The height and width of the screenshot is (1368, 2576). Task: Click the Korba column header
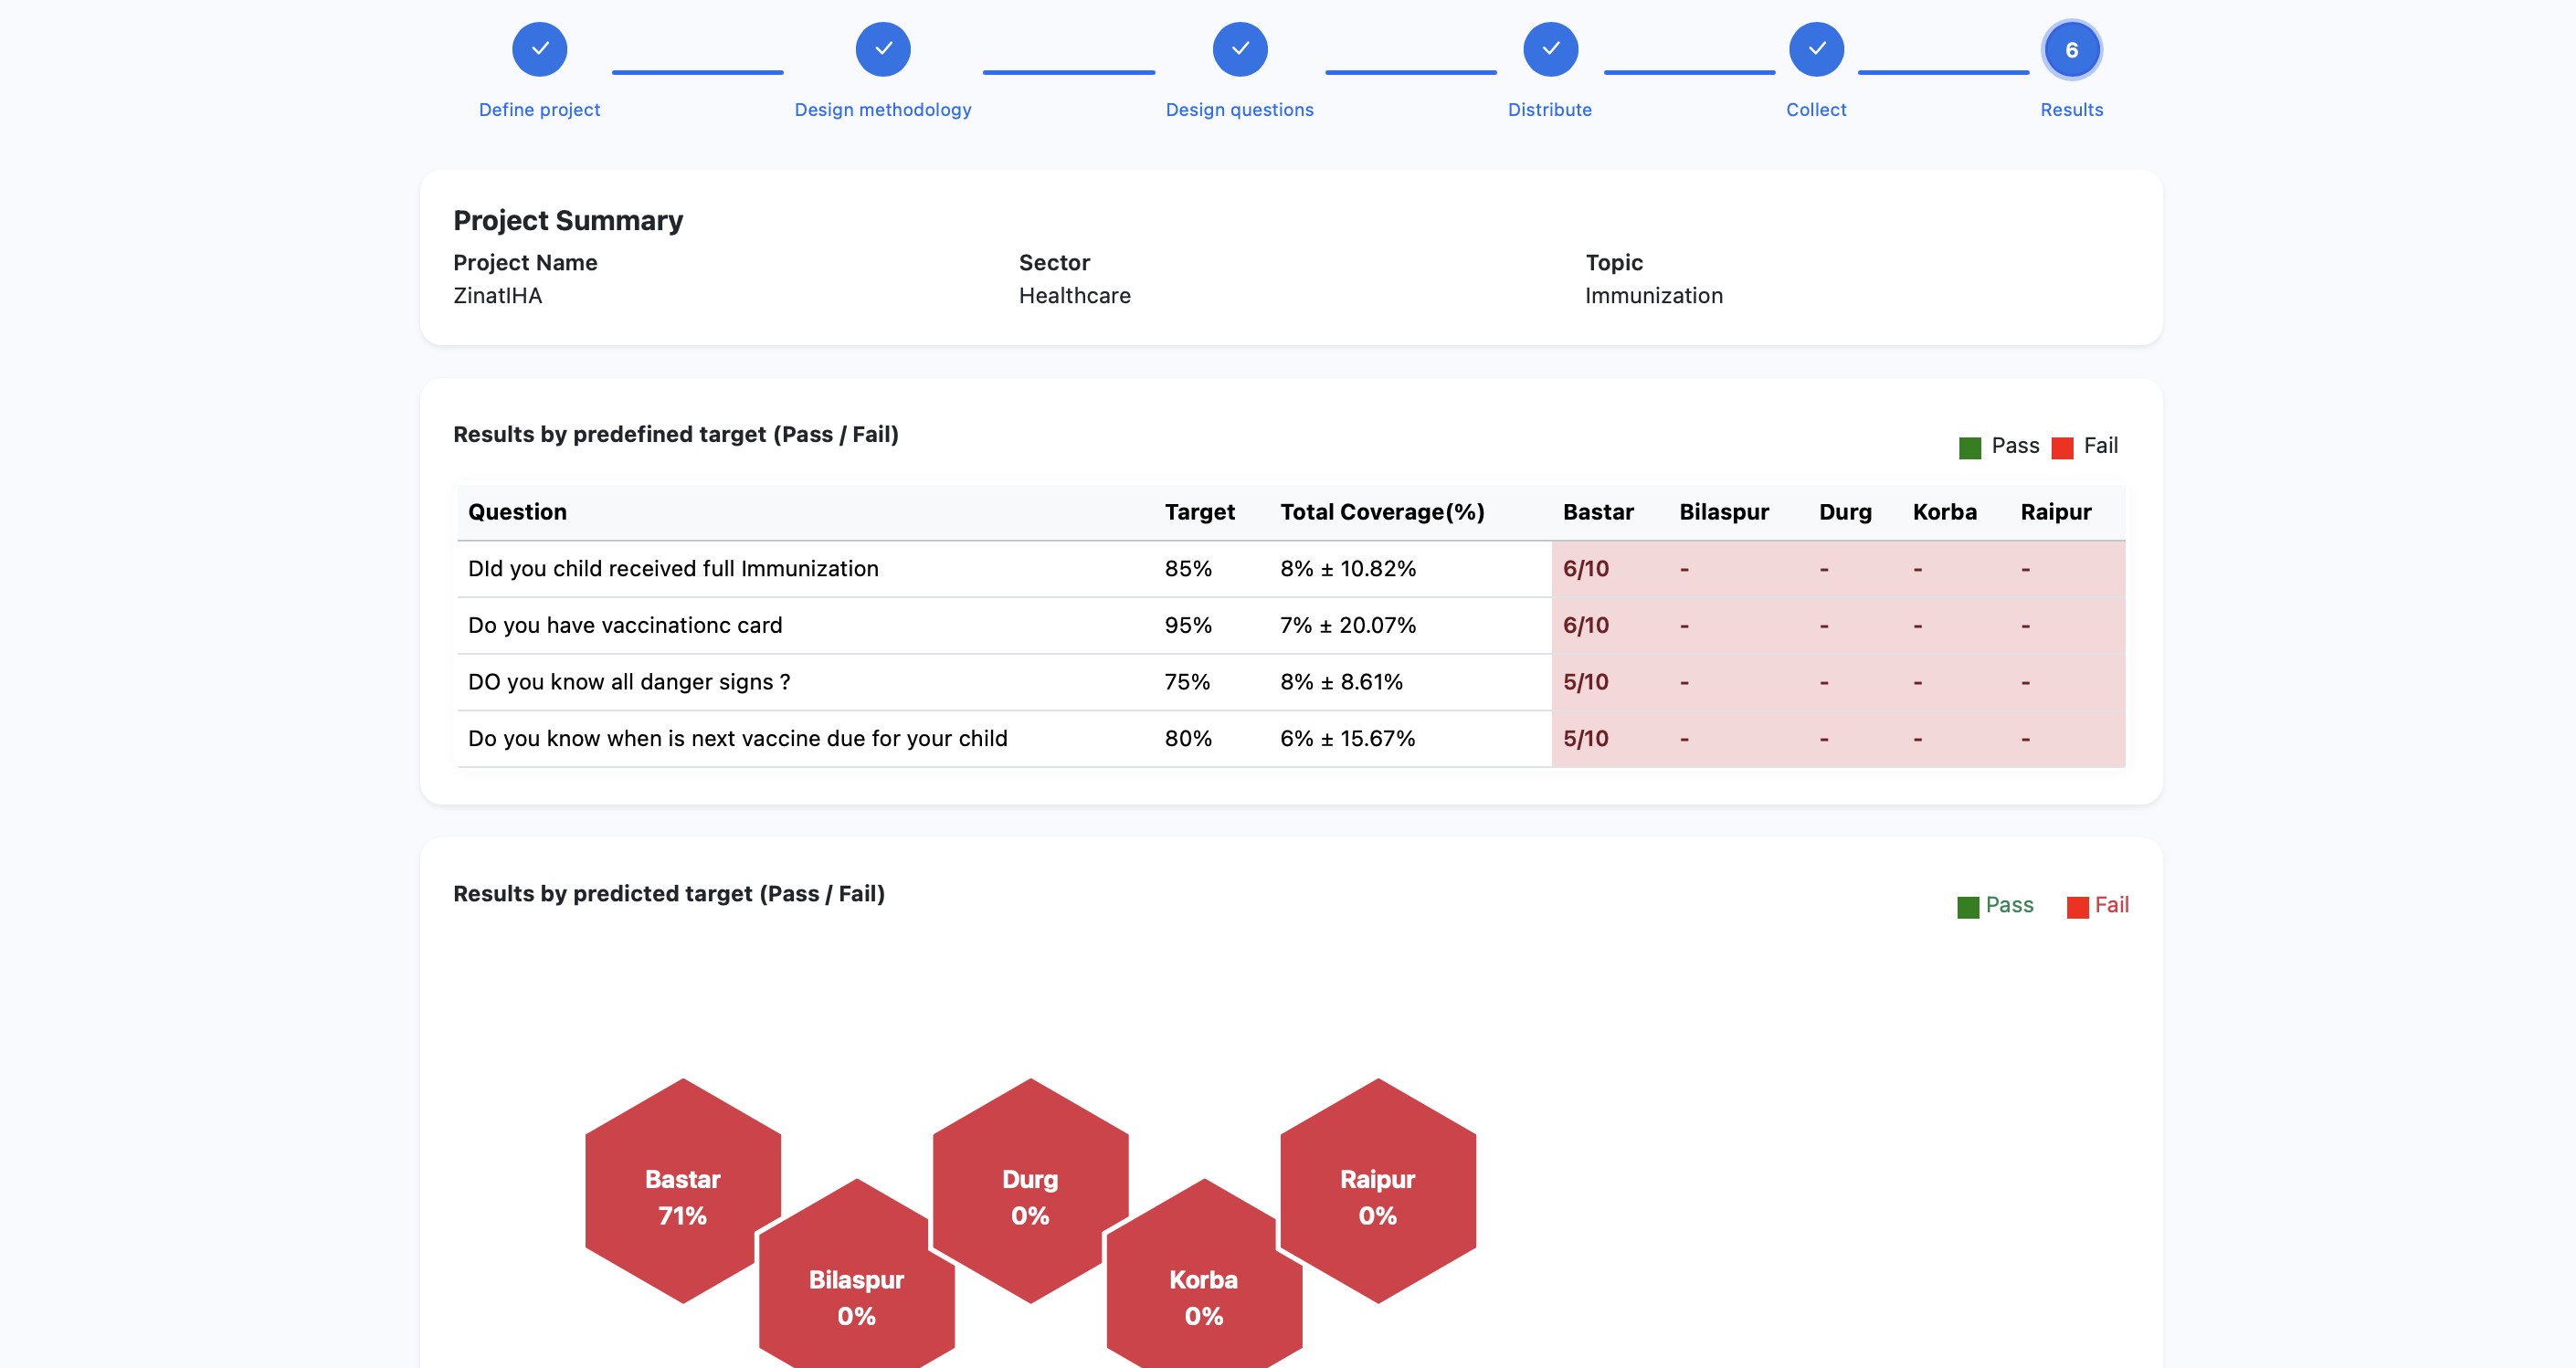(x=1945, y=511)
